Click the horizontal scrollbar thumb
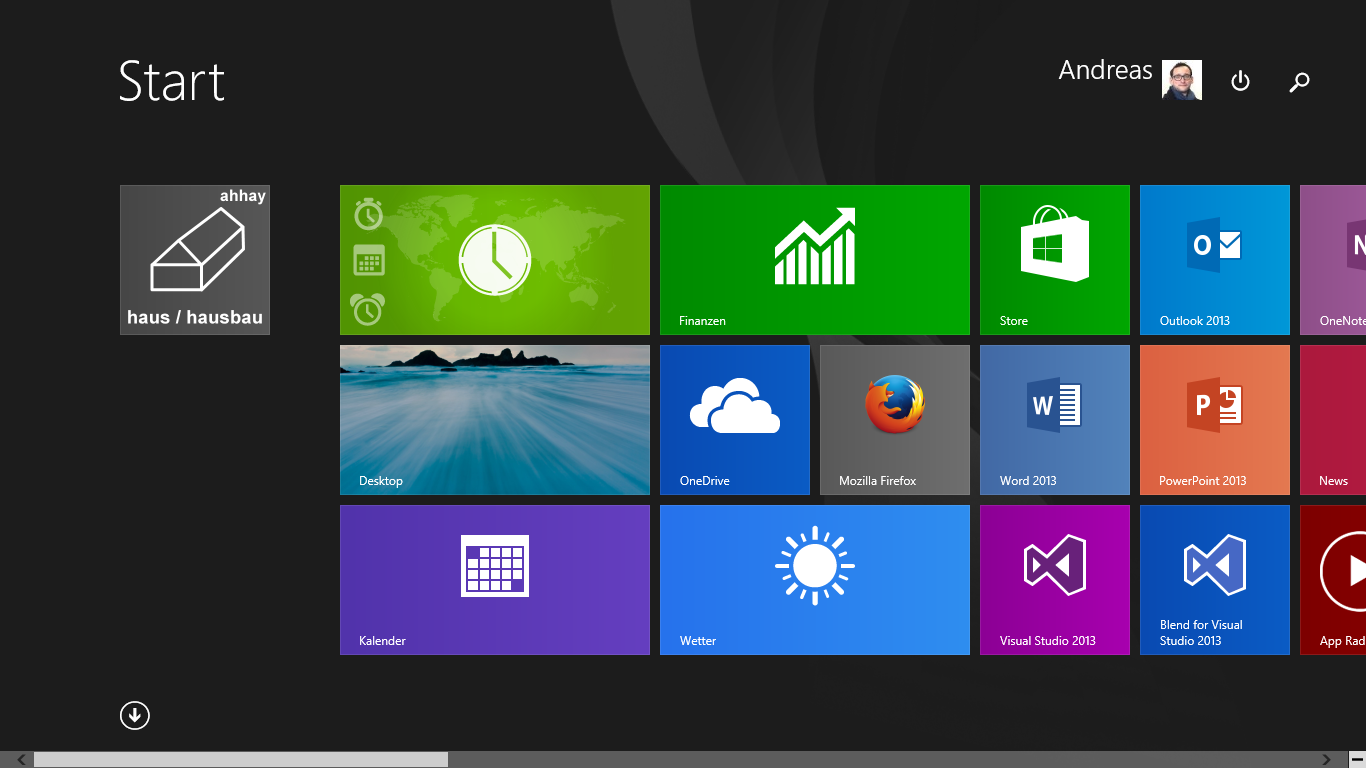Viewport: 1366px width, 768px height. (x=241, y=760)
